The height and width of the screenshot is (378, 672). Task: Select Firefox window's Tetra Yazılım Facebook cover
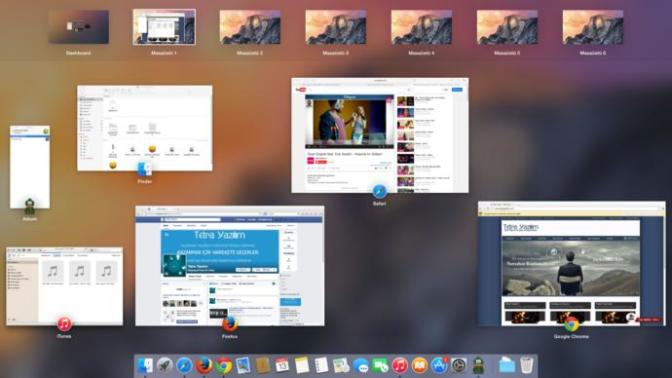click(220, 252)
